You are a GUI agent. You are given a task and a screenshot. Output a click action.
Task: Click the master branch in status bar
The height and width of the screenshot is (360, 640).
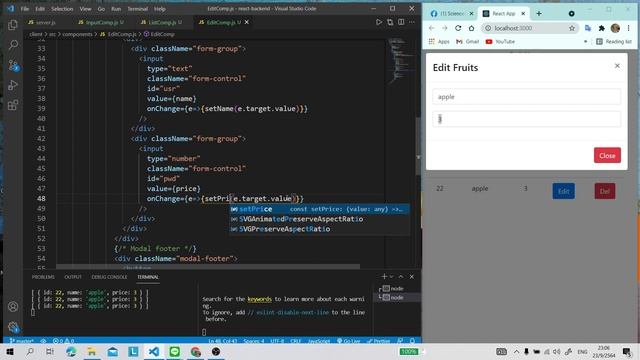click(x=22, y=341)
